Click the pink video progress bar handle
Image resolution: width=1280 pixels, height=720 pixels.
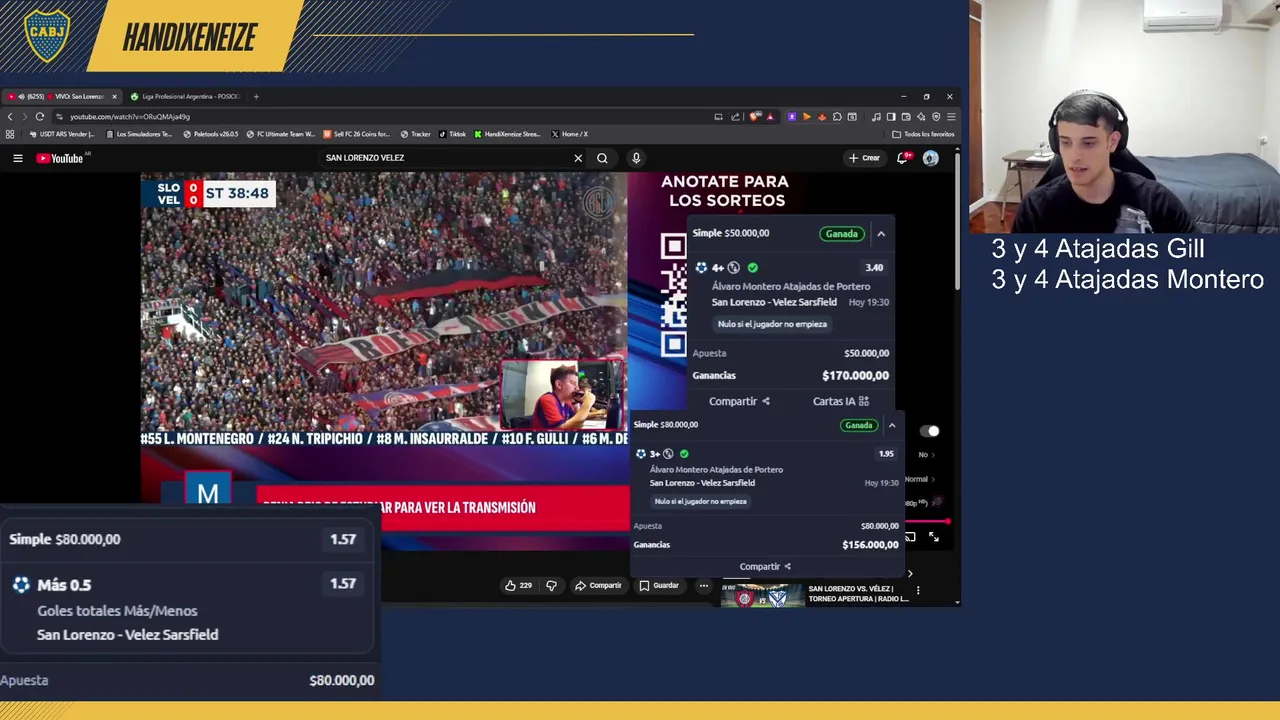click(946, 521)
